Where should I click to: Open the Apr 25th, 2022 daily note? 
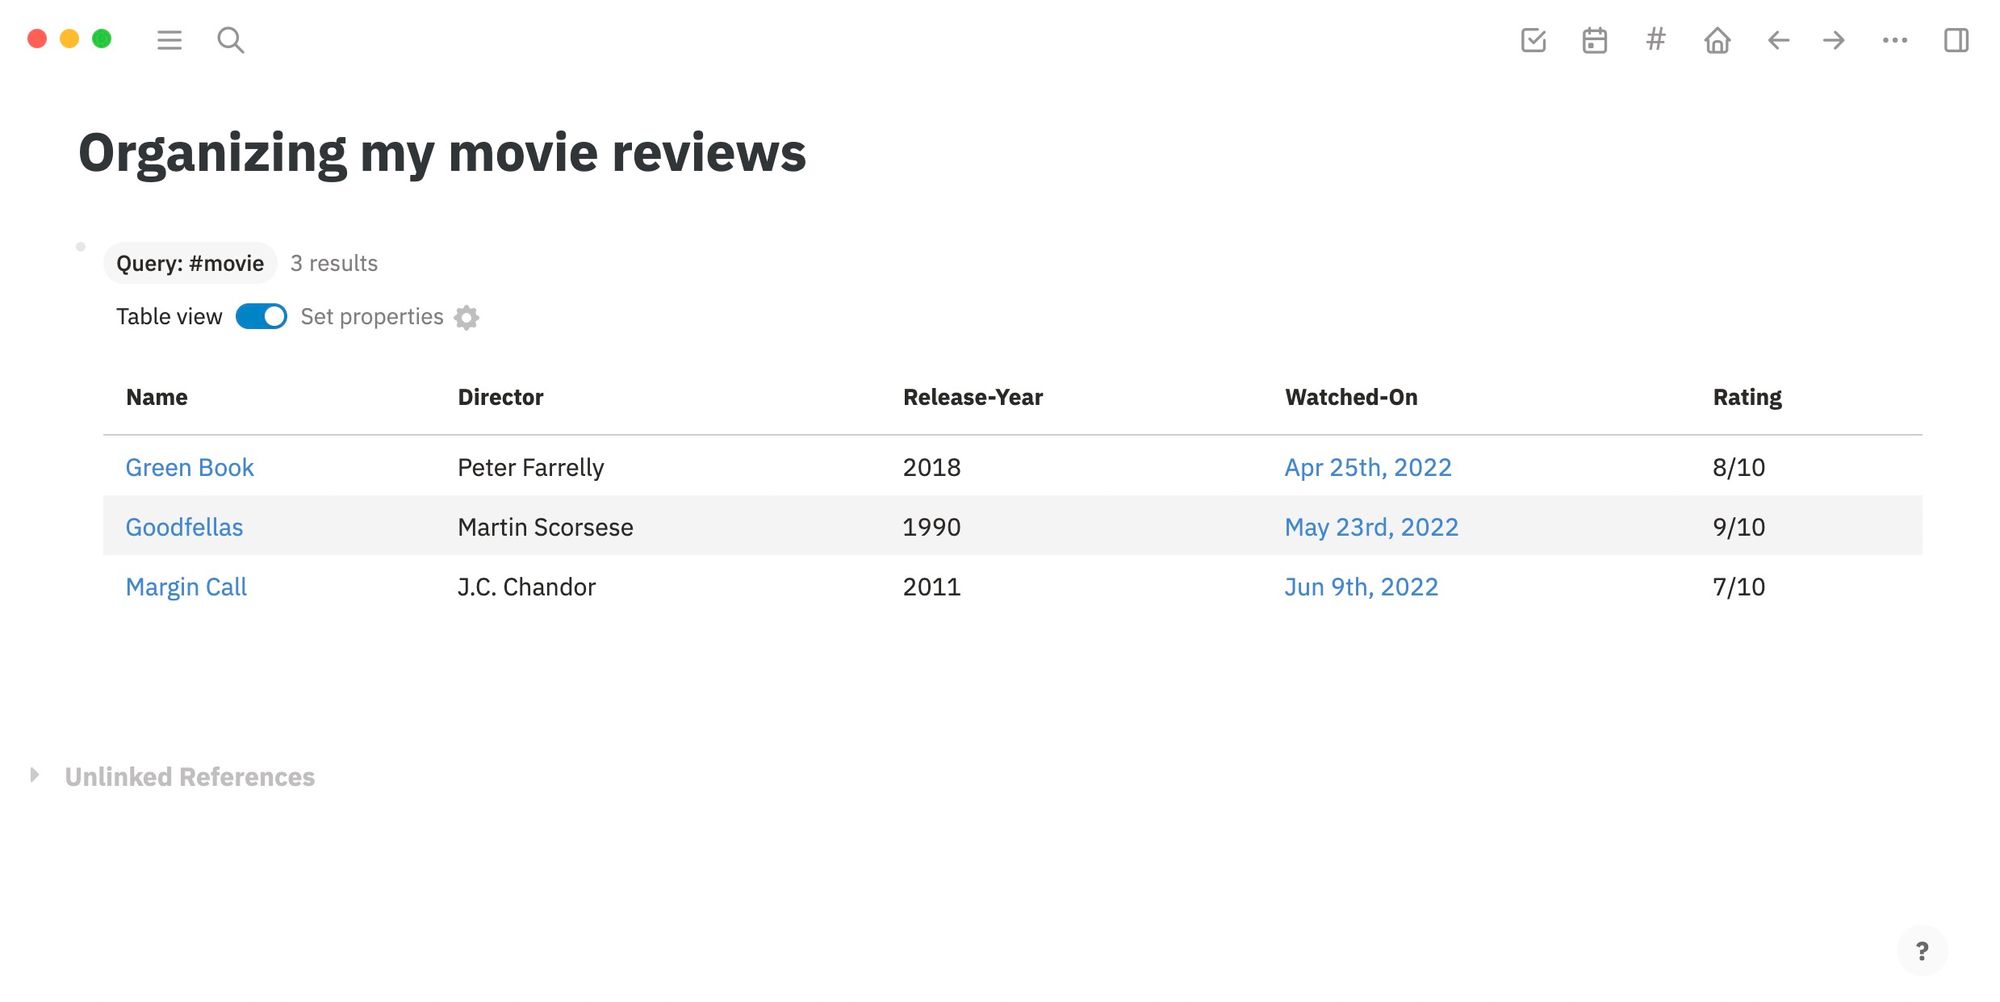1368,467
